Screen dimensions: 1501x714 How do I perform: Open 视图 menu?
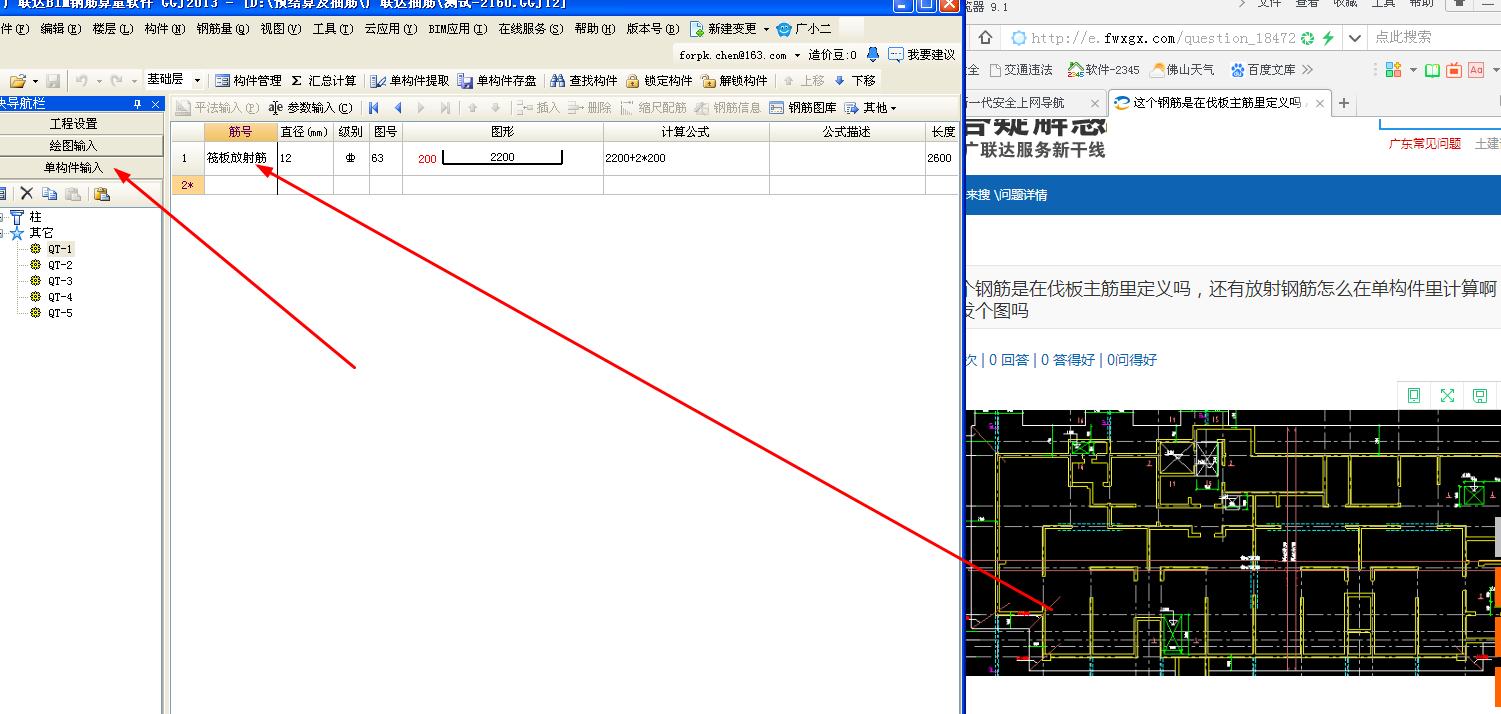tap(281, 29)
